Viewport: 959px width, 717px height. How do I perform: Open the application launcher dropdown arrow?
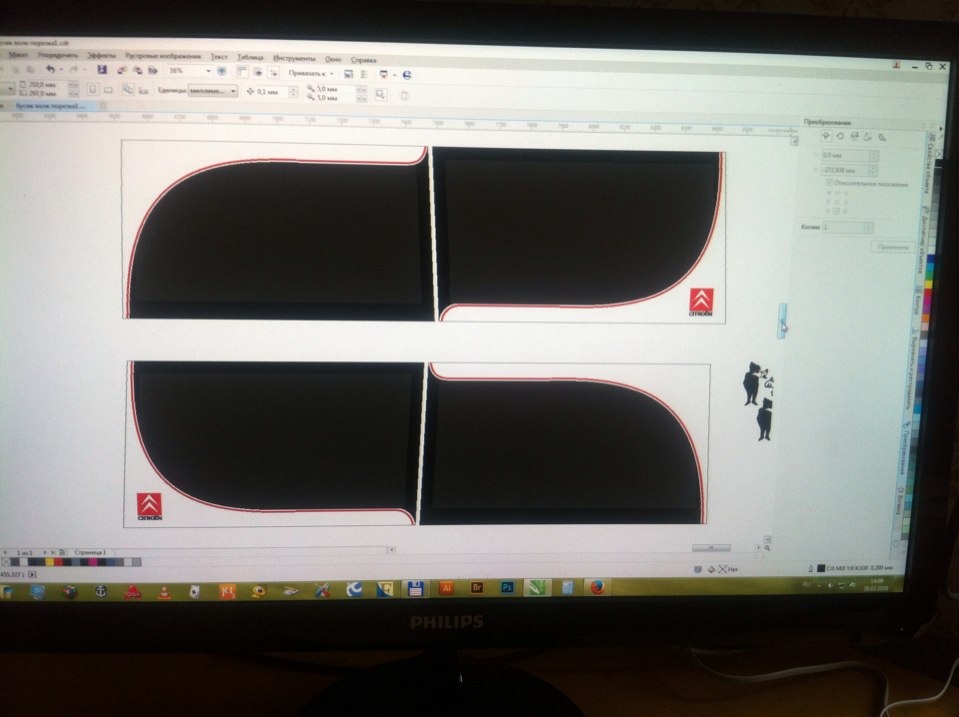click(394, 75)
